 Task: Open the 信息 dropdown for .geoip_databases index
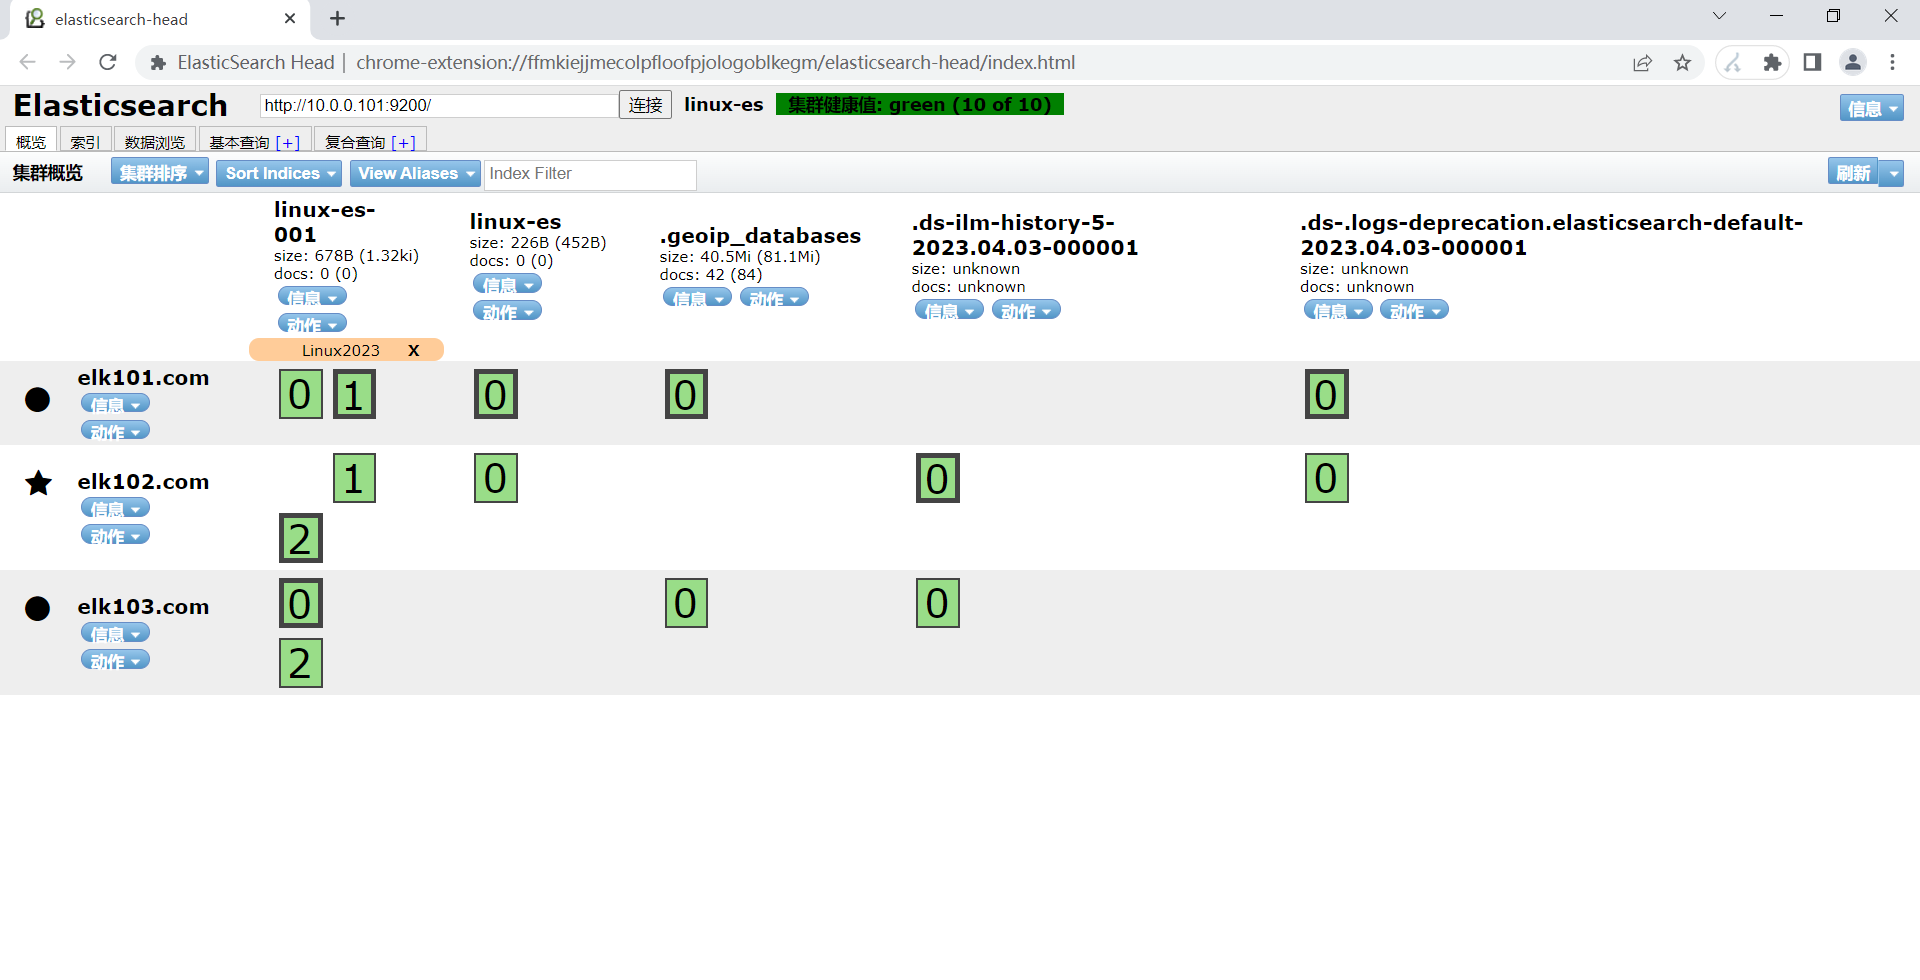(697, 298)
